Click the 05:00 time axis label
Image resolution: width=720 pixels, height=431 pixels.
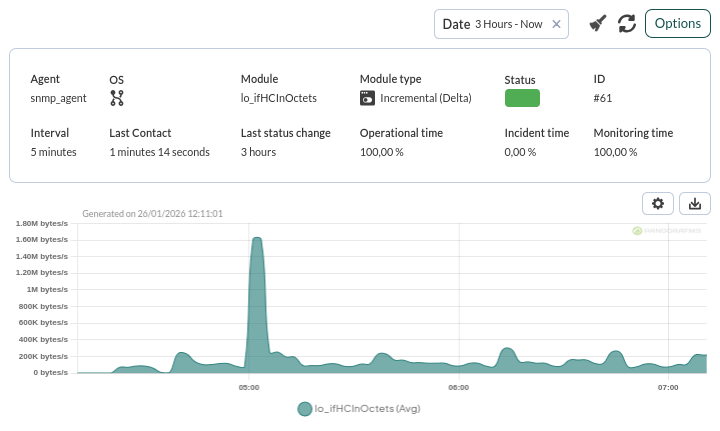pos(249,387)
